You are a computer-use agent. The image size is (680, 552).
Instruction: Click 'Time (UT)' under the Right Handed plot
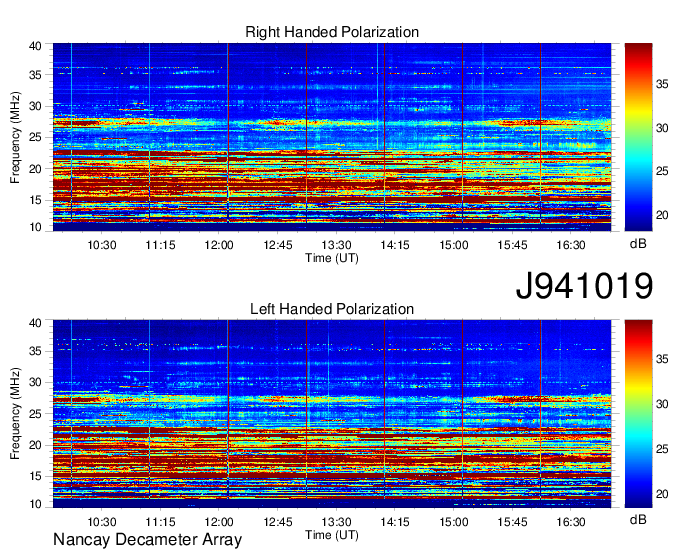tap(332, 258)
